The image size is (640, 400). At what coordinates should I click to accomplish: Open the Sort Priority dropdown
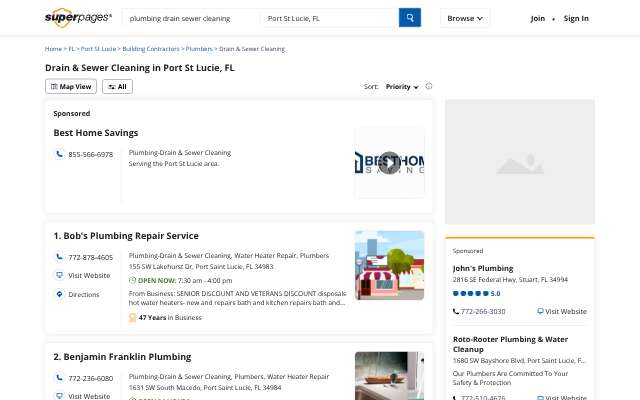pos(402,87)
